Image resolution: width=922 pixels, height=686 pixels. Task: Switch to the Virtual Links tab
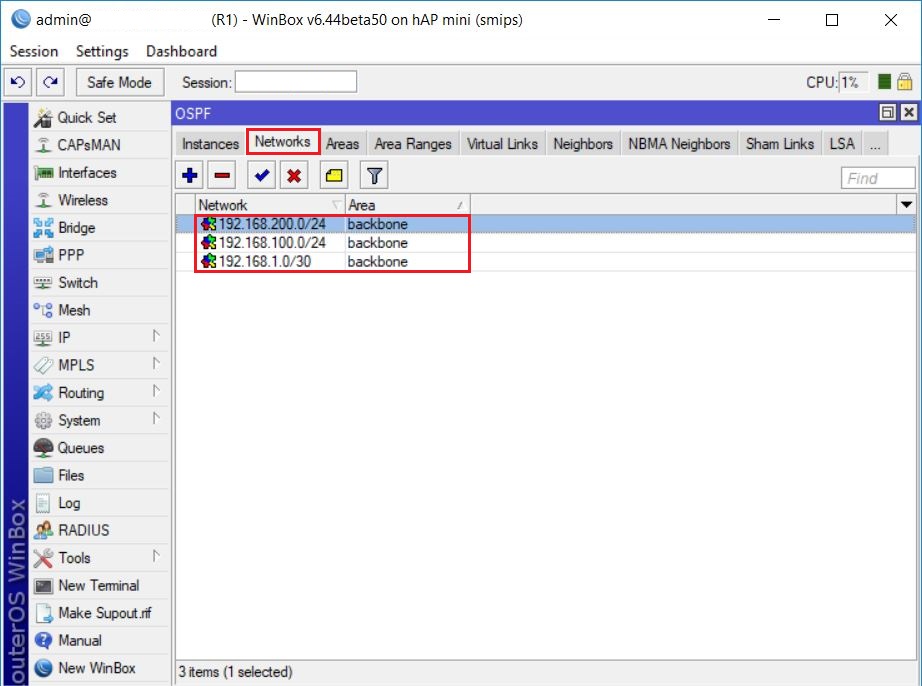point(502,144)
